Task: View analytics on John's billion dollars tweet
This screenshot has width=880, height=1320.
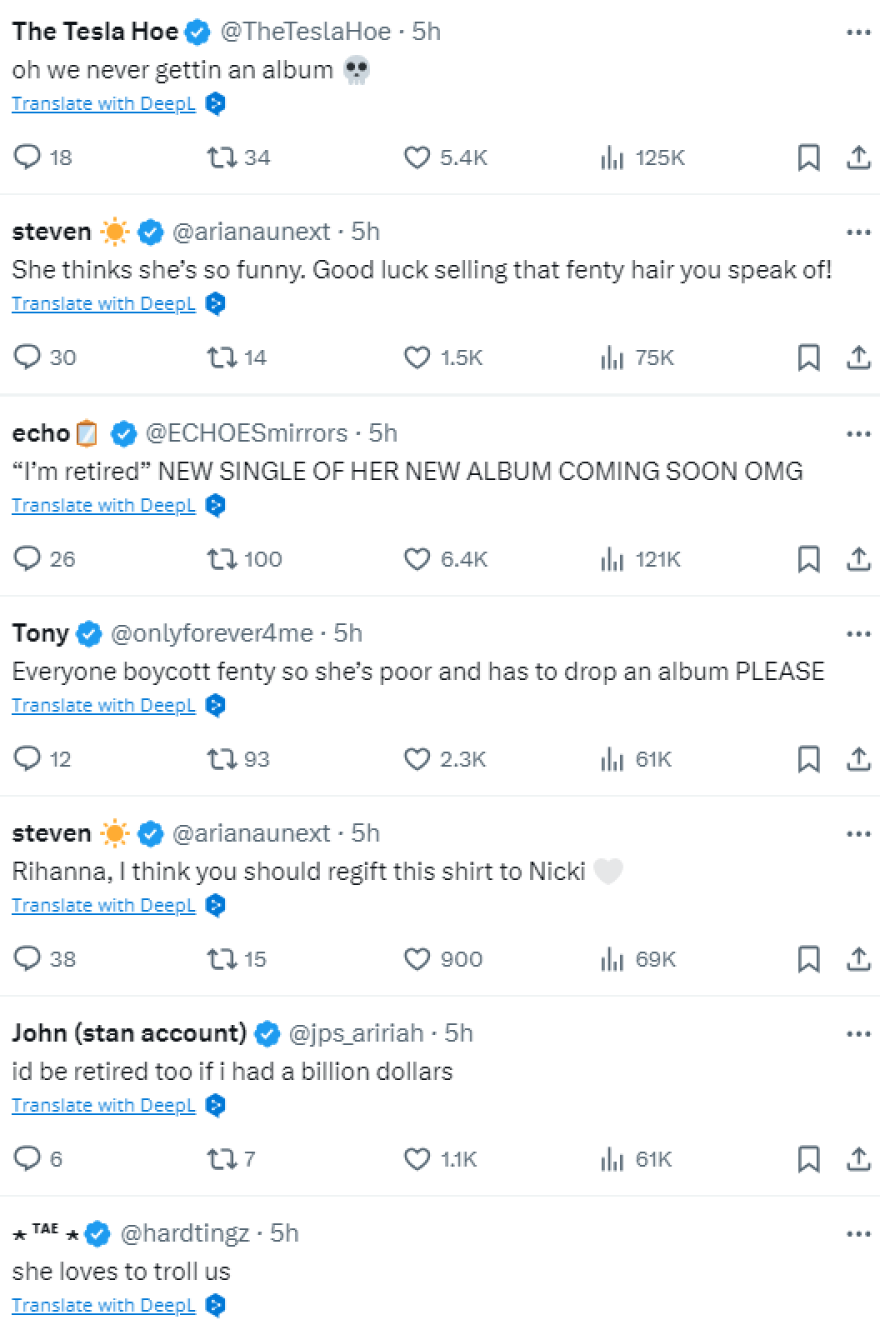Action: coord(612,1159)
